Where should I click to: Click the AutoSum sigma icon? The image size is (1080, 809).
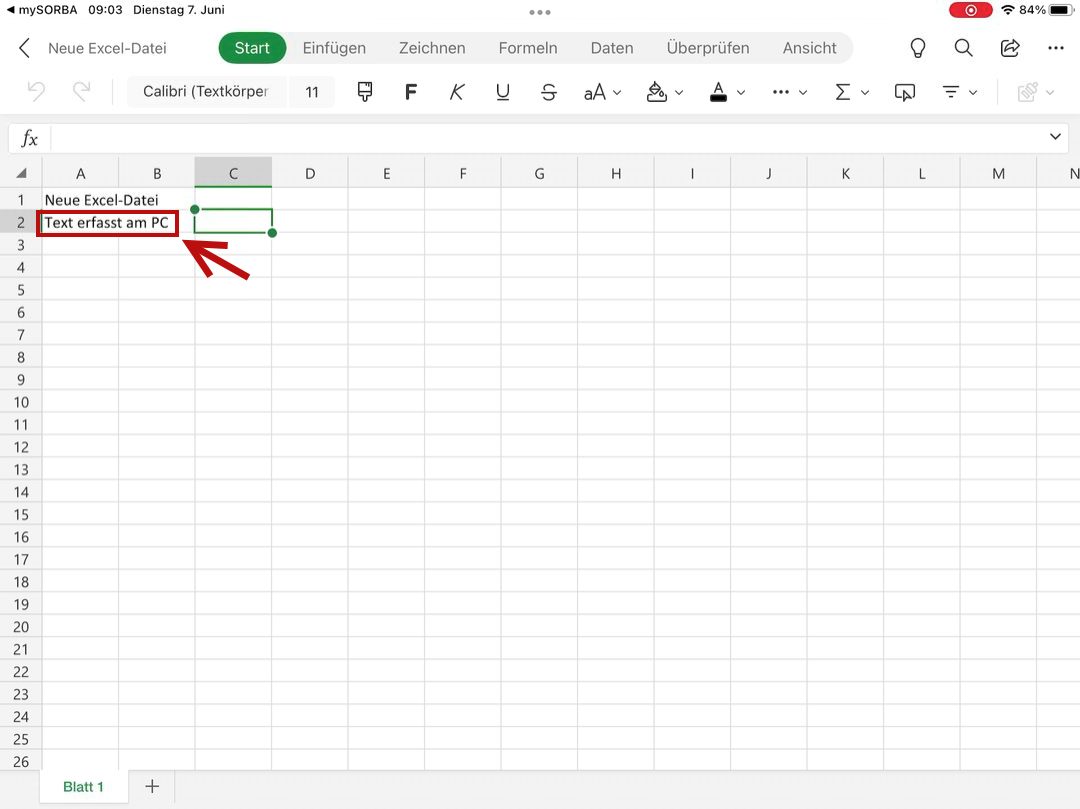(843, 92)
